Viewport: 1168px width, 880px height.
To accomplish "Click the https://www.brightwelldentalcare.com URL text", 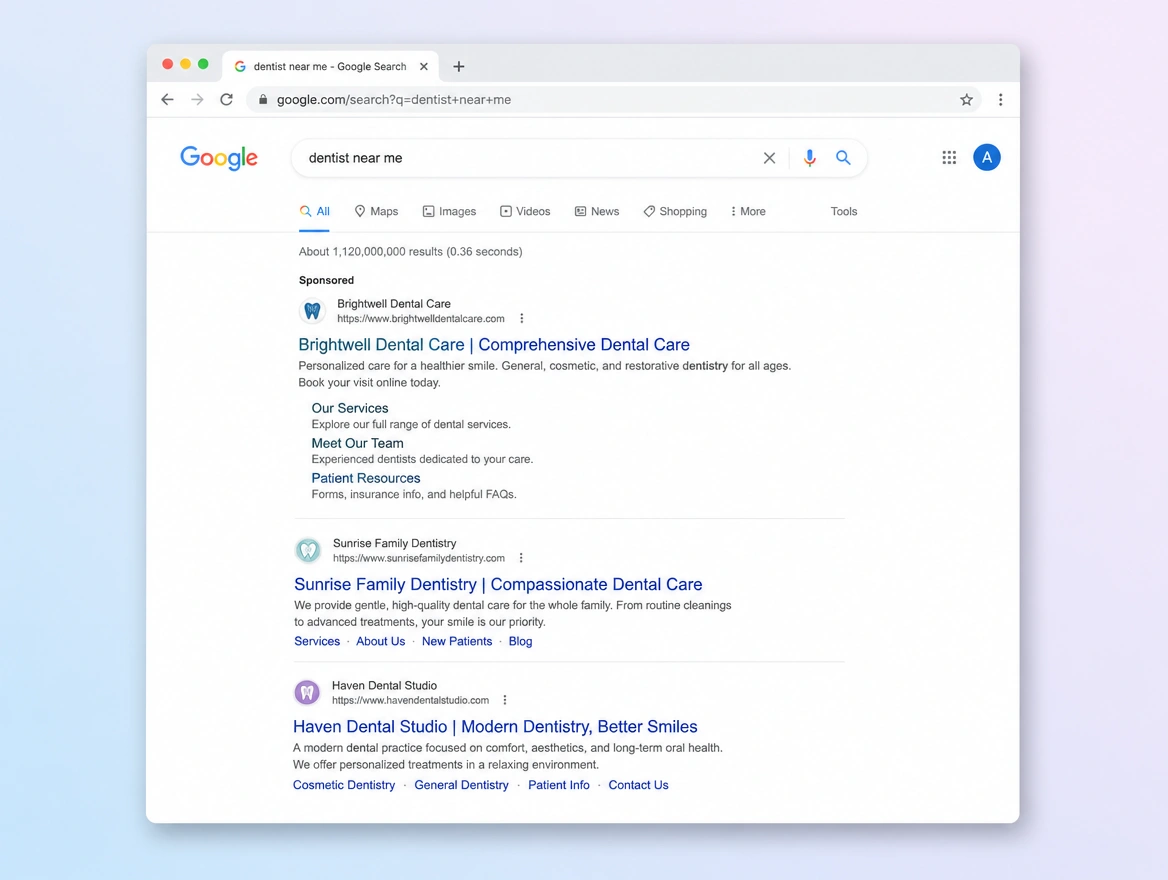I will click(421, 319).
